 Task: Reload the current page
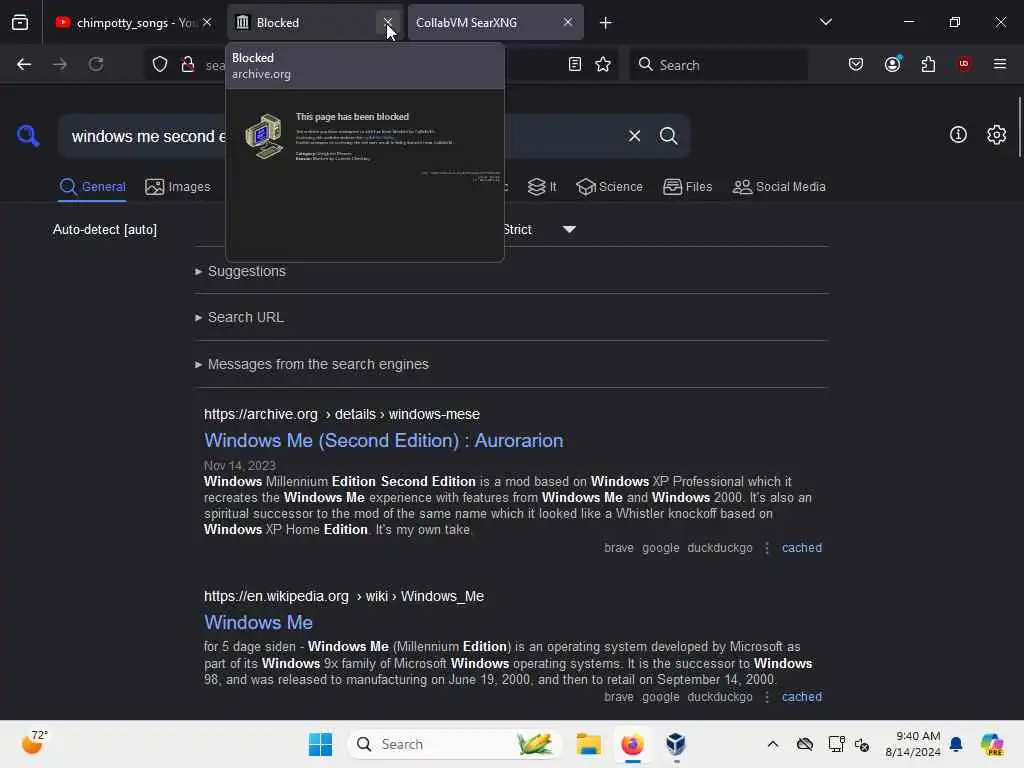(x=96, y=64)
